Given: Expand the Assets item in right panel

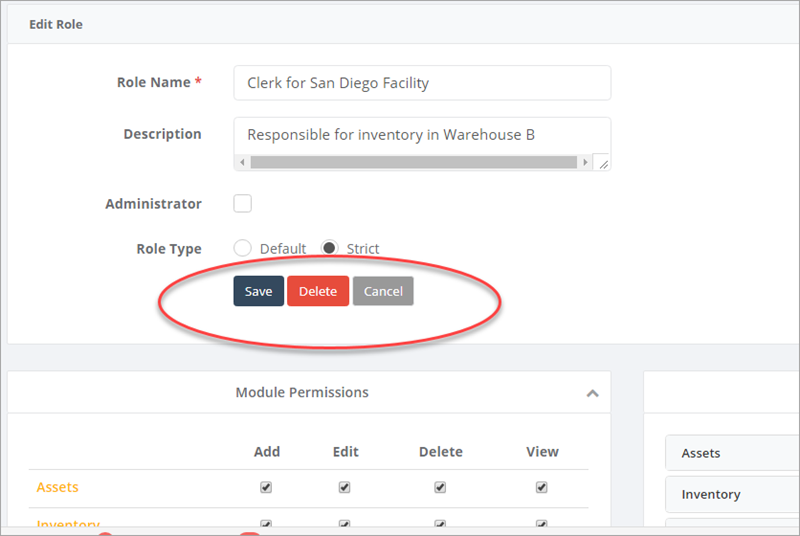Looking at the screenshot, I should [732, 453].
